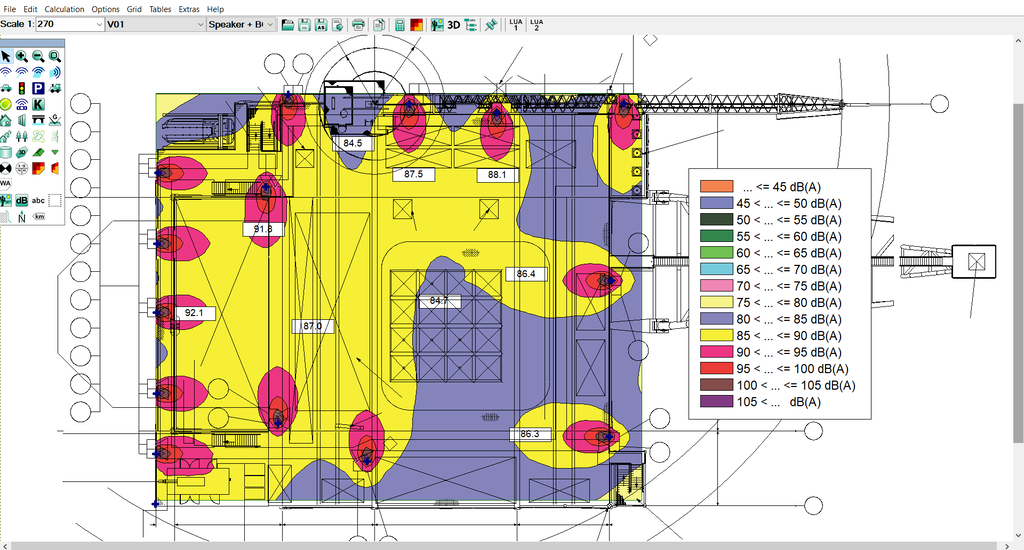The height and width of the screenshot is (550, 1024).
Task: Select the arrow pointer tool
Action: coord(6,57)
